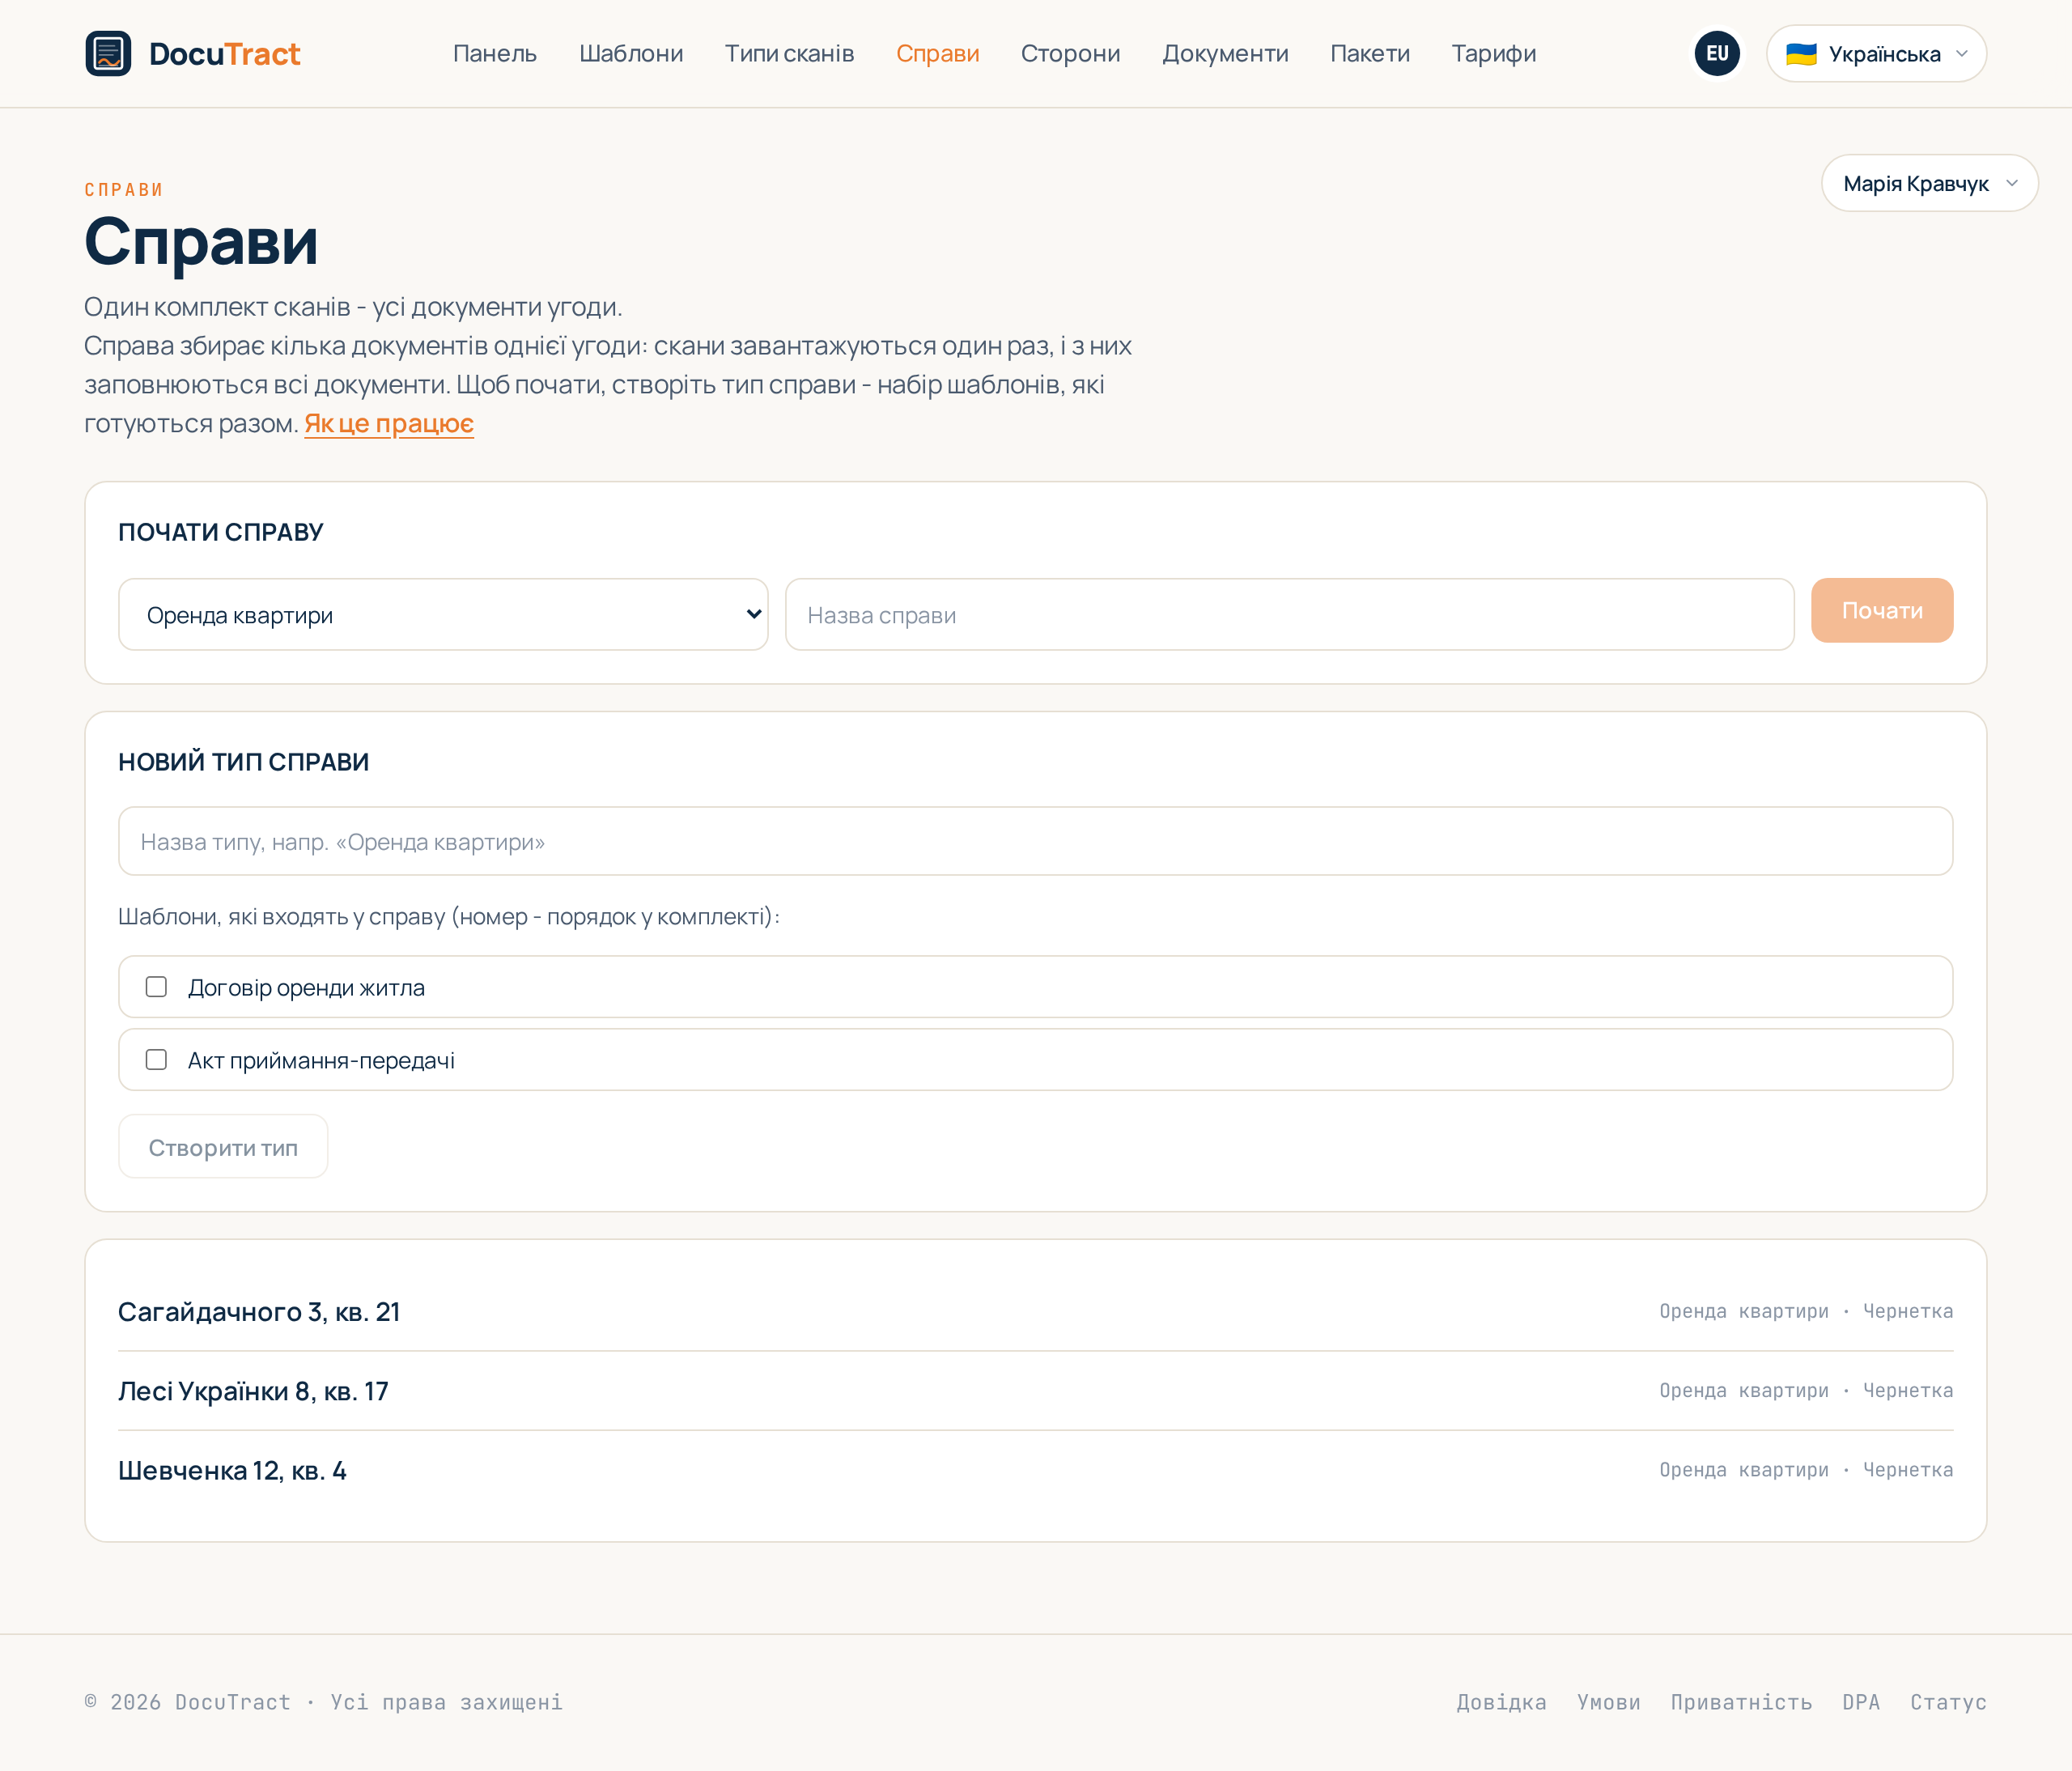Go to Пакети in the nav bar
The width and height of the screenshot is (2072, 1771).
(x=1370, y=54)
